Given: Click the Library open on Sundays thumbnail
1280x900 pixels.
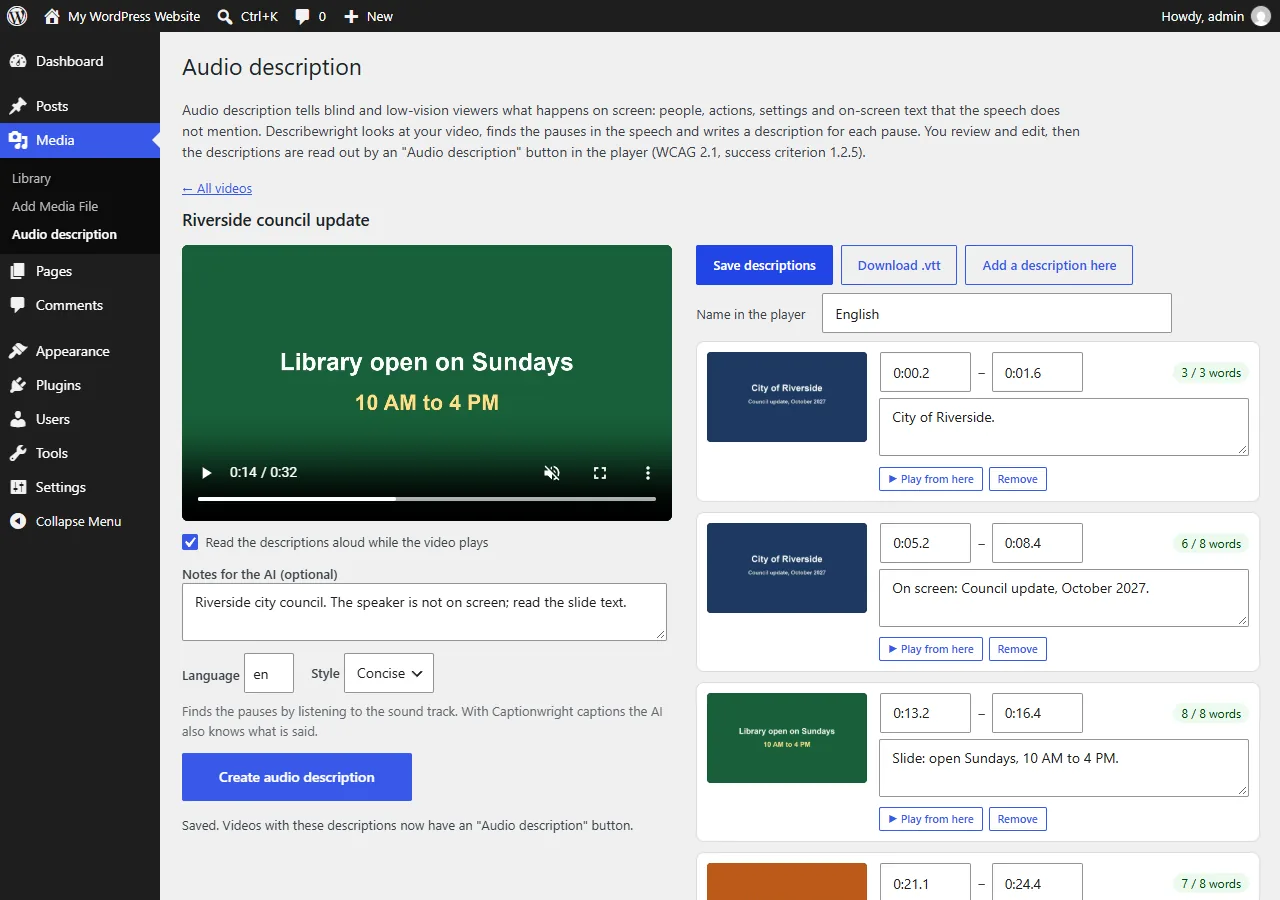Looking at the screenshot, I should click(787, 738).
